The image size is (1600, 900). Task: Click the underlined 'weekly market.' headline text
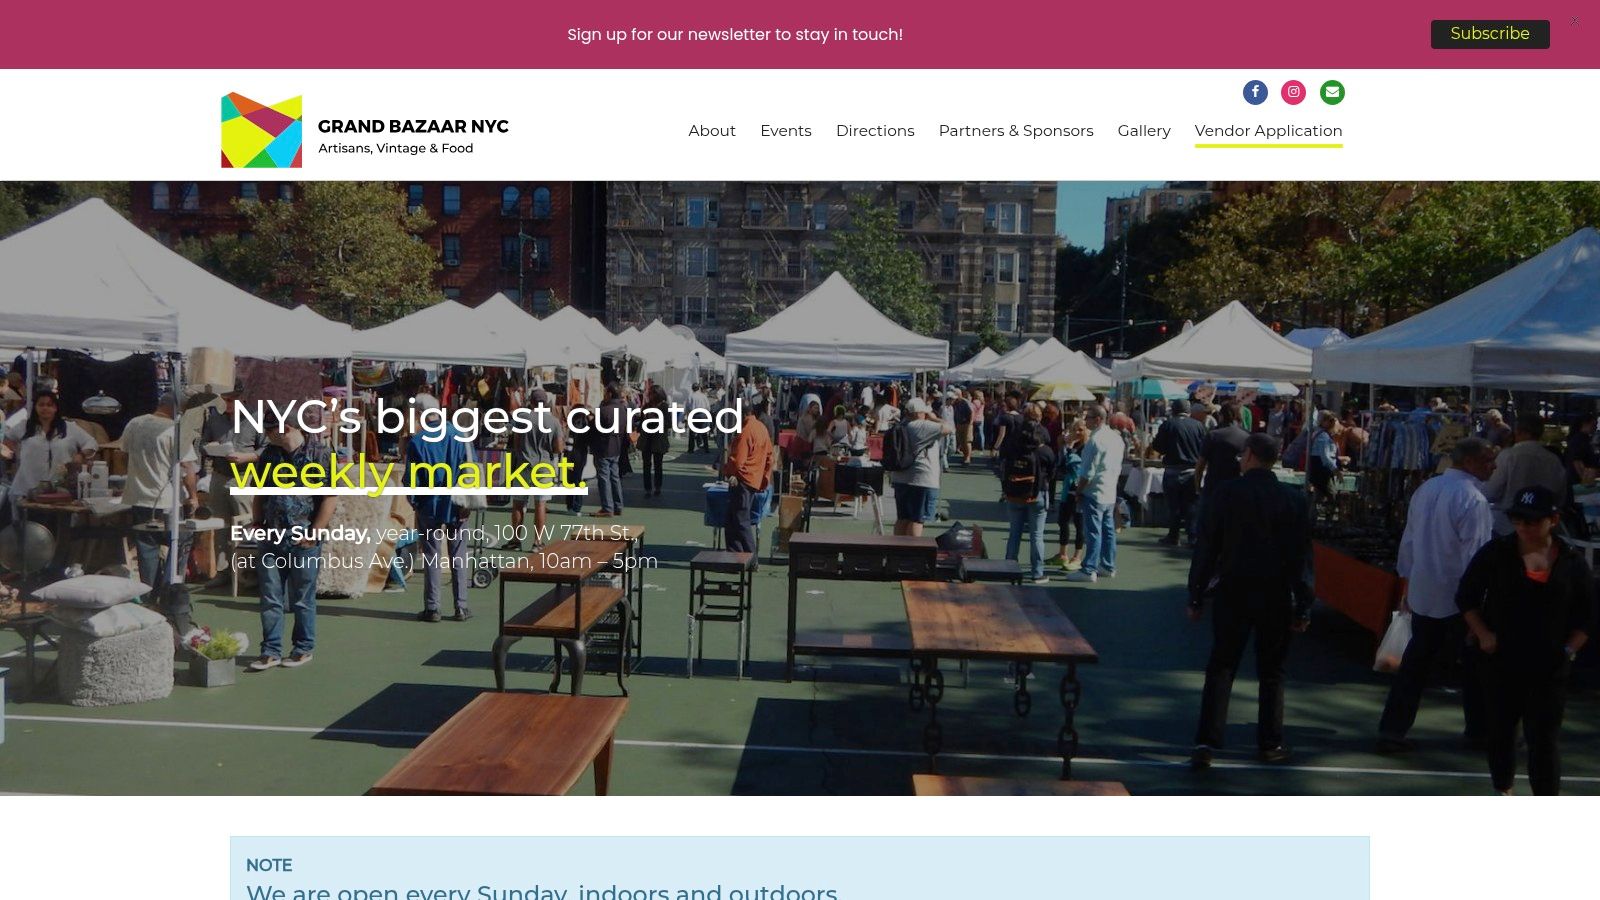408,471
